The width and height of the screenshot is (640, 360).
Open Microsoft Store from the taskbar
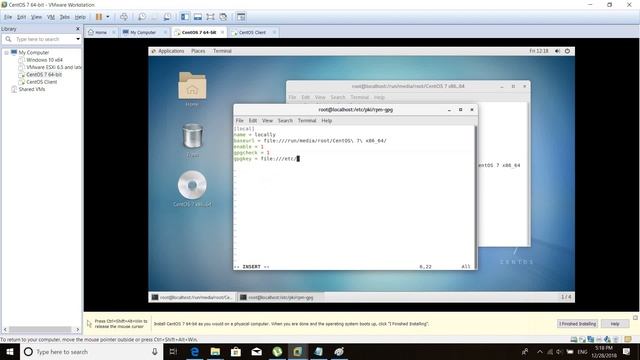(236, 351)
